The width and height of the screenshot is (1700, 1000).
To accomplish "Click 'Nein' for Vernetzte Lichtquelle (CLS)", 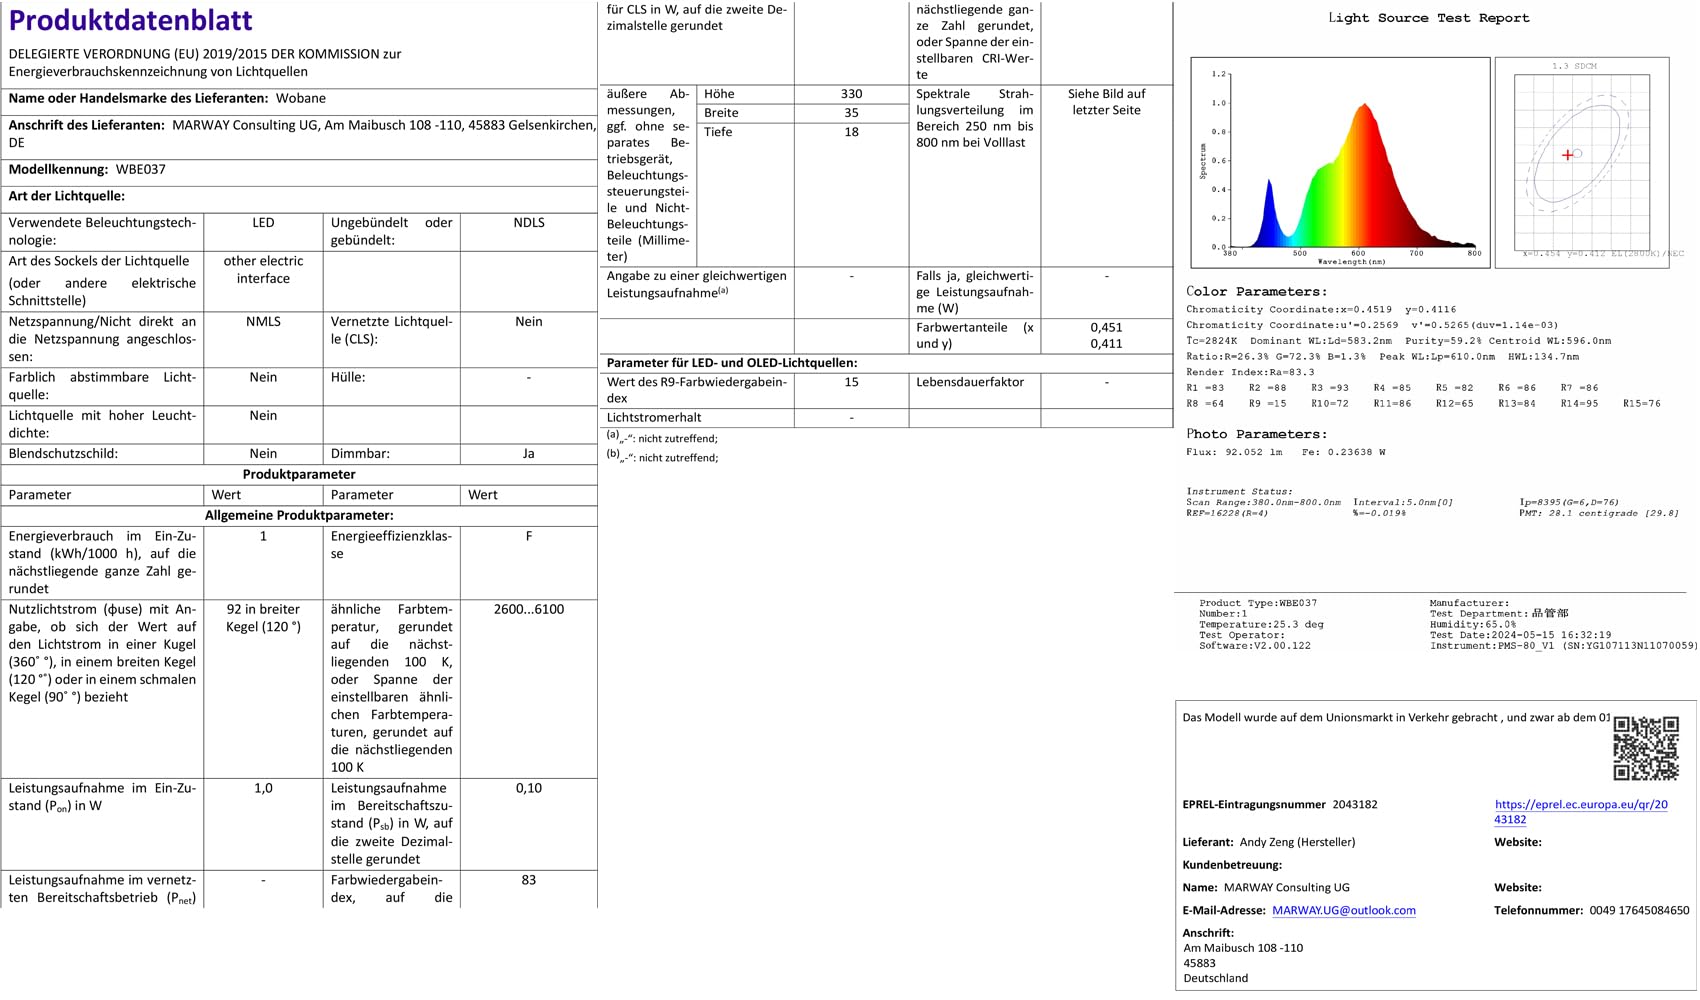I will [529, 321].
